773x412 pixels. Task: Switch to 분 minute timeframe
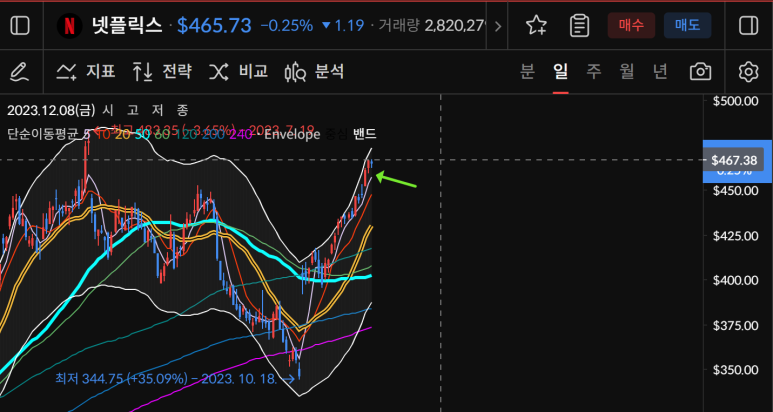point(527,72)
